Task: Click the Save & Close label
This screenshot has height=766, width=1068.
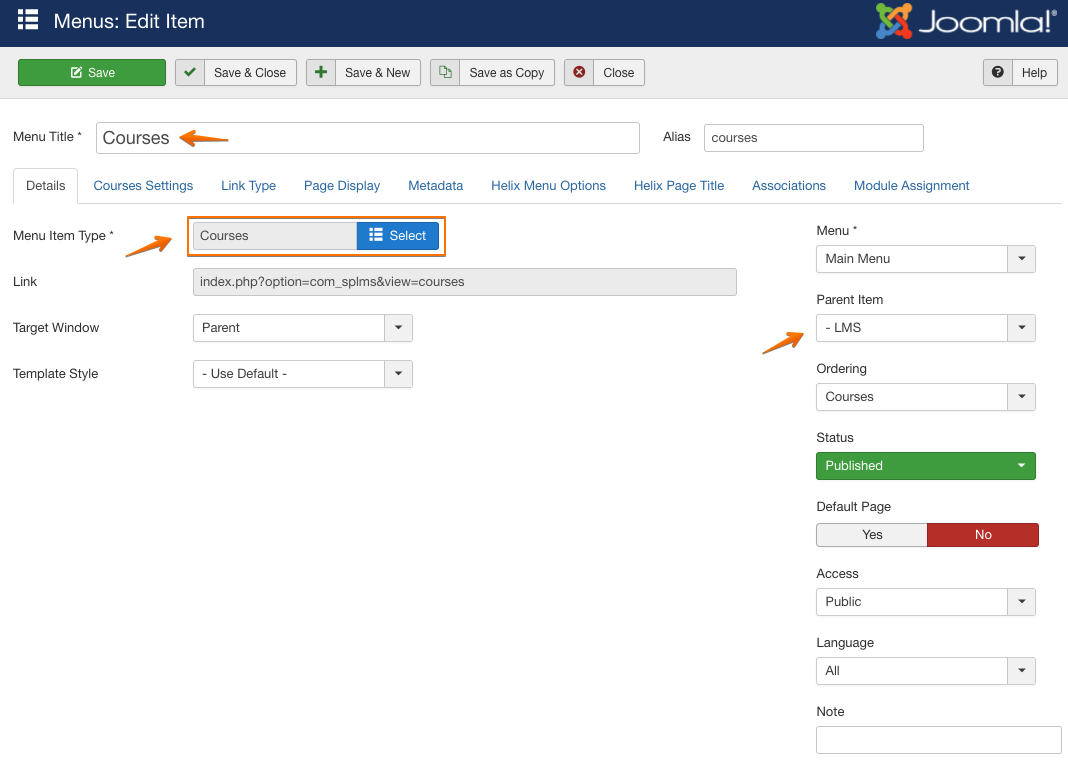Action: pyautogui.click(x=250, y=73)
